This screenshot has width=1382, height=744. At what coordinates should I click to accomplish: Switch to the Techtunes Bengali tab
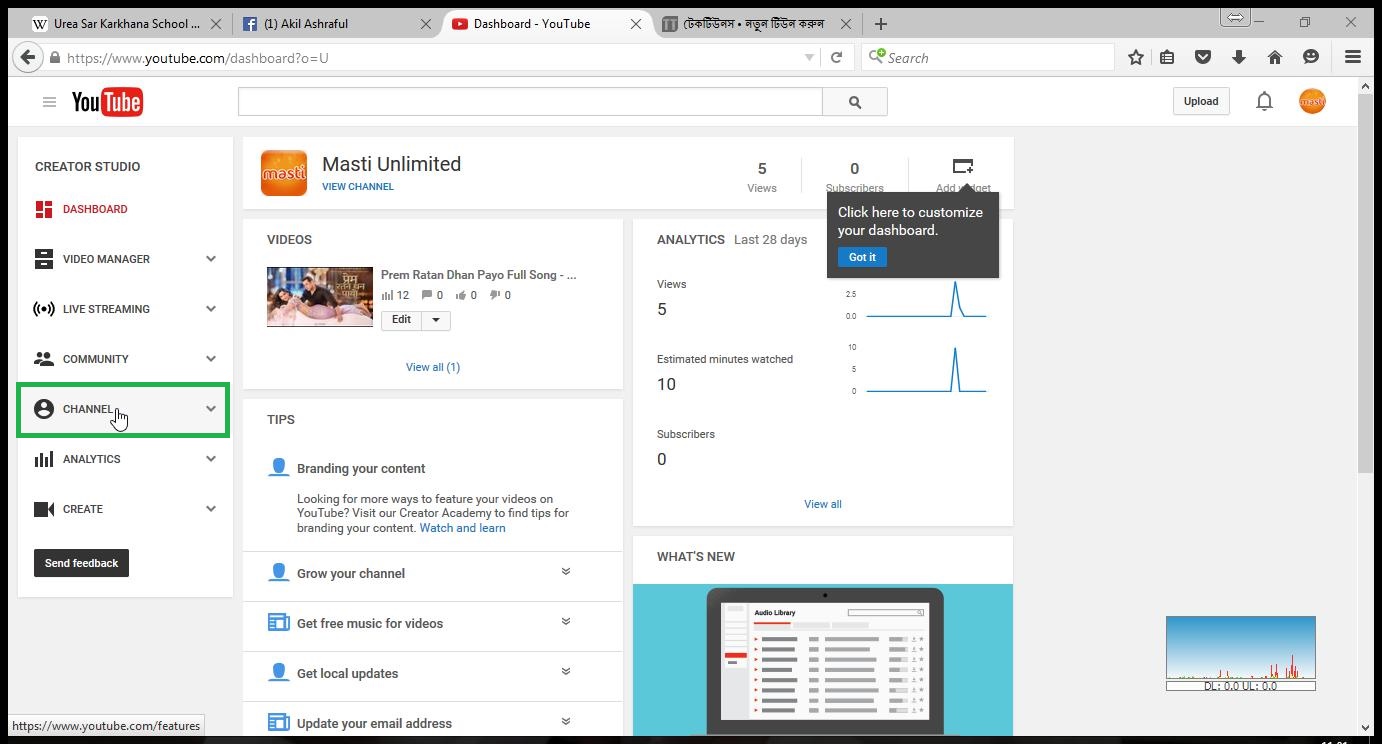pos(757,24)
